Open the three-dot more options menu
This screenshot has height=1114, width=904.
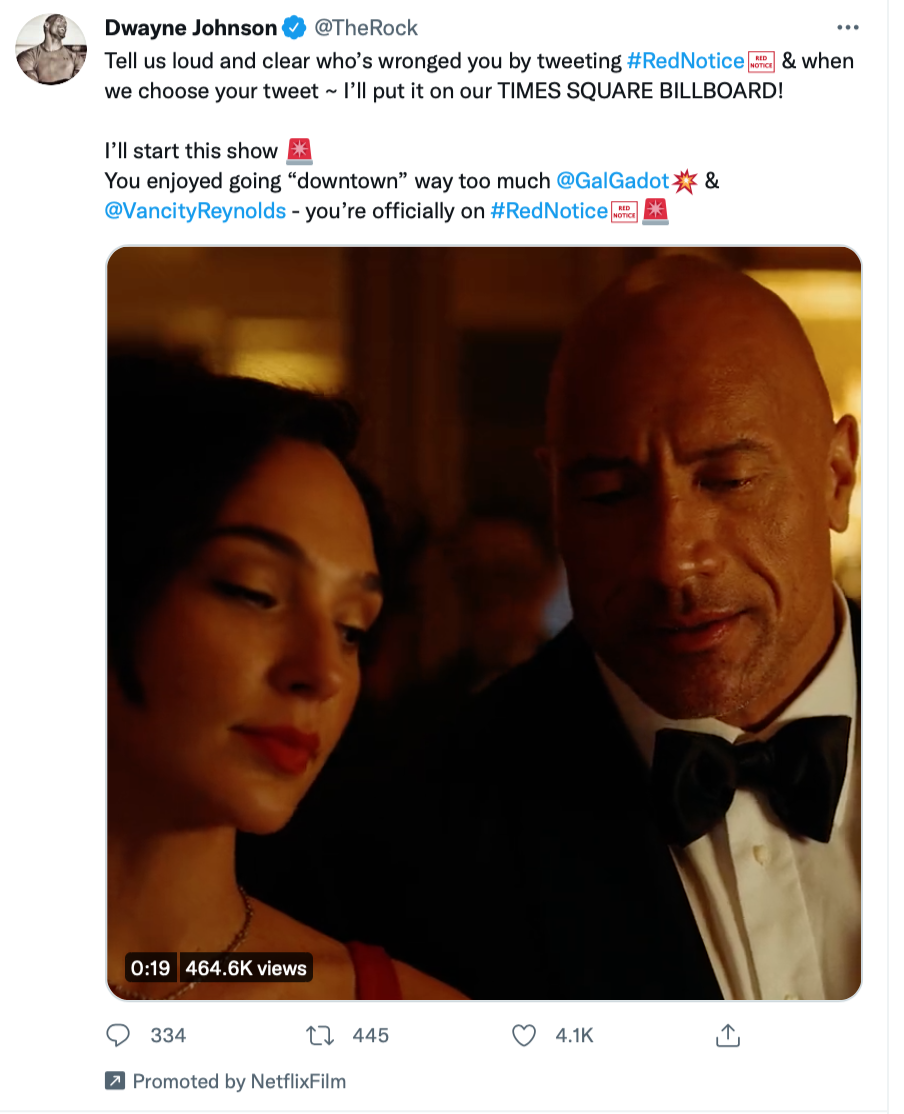coord(847,27)
